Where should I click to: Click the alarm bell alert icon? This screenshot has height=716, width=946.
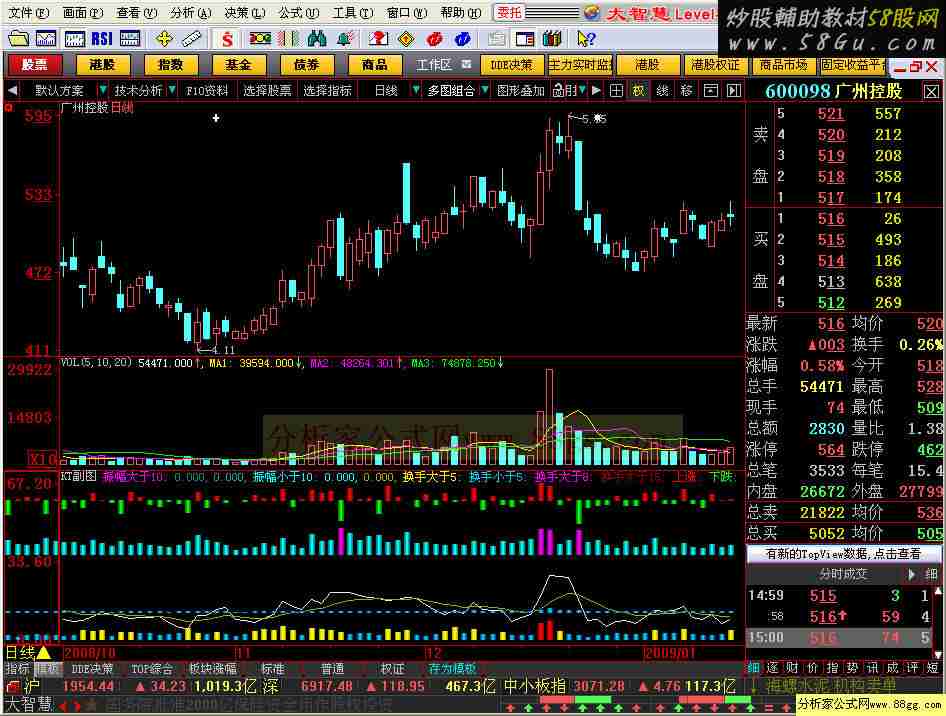[345, 39]
